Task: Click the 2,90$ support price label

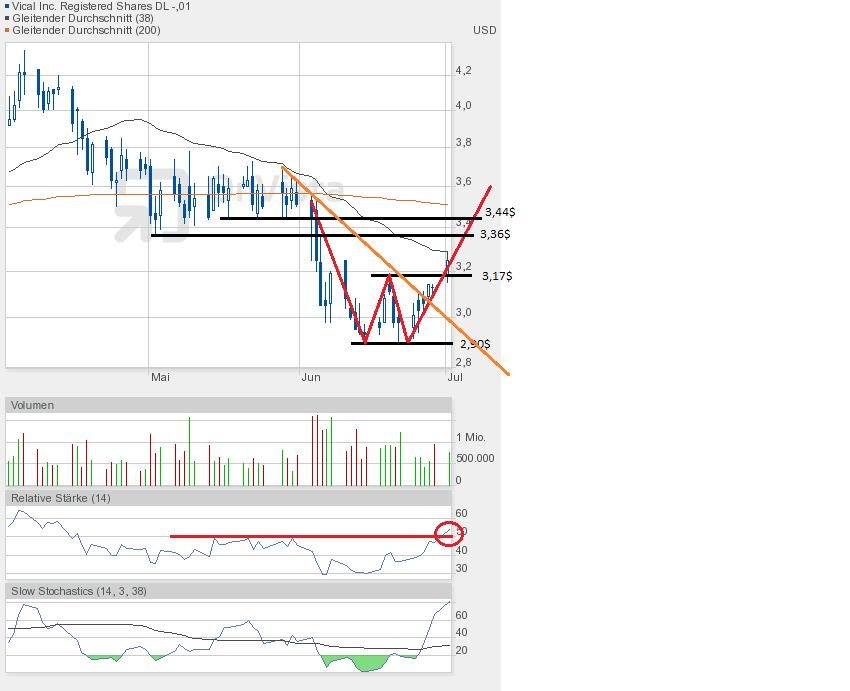Action: (x=475, y=343)
